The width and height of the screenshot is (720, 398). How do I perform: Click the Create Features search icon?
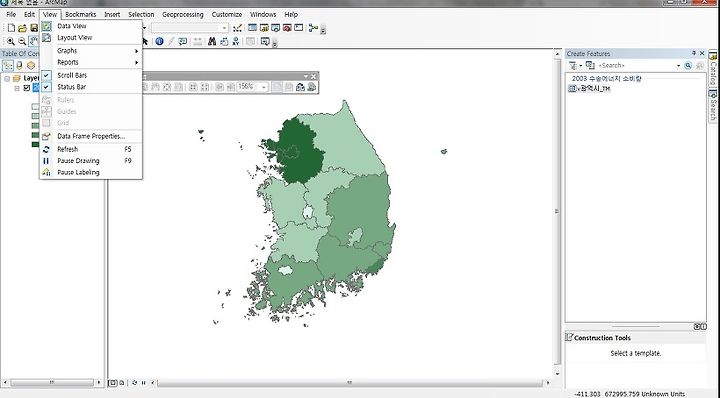[688, 66]
